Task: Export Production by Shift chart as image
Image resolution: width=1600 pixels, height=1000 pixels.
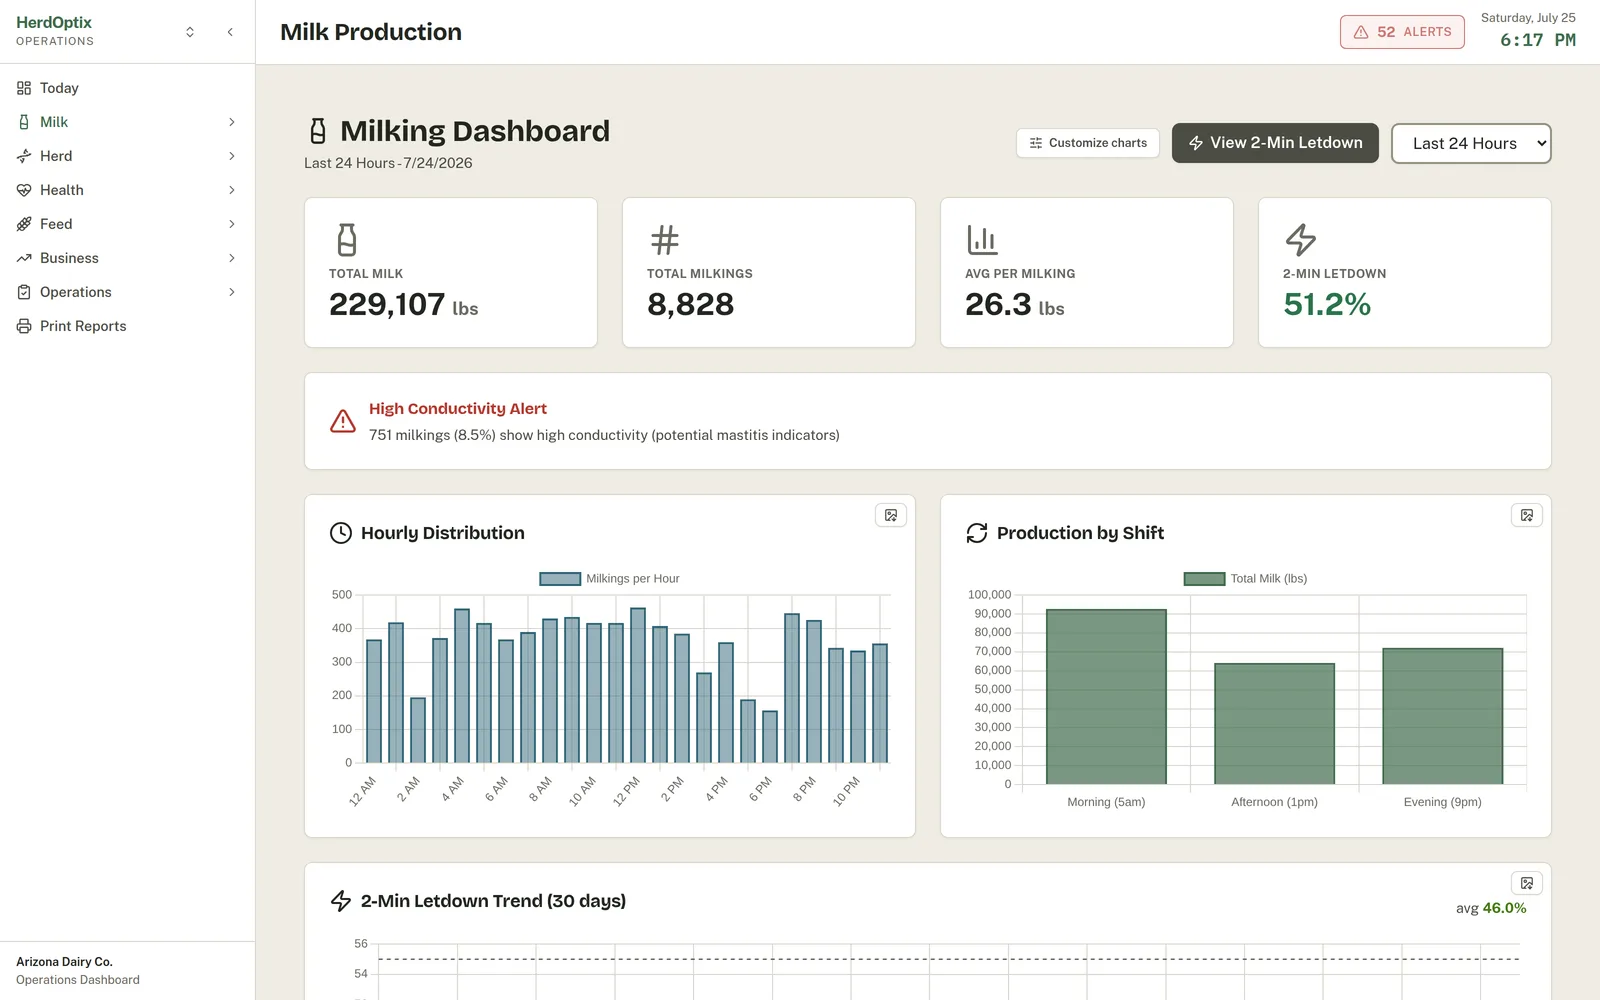Action: click(x=1527, y=515)
